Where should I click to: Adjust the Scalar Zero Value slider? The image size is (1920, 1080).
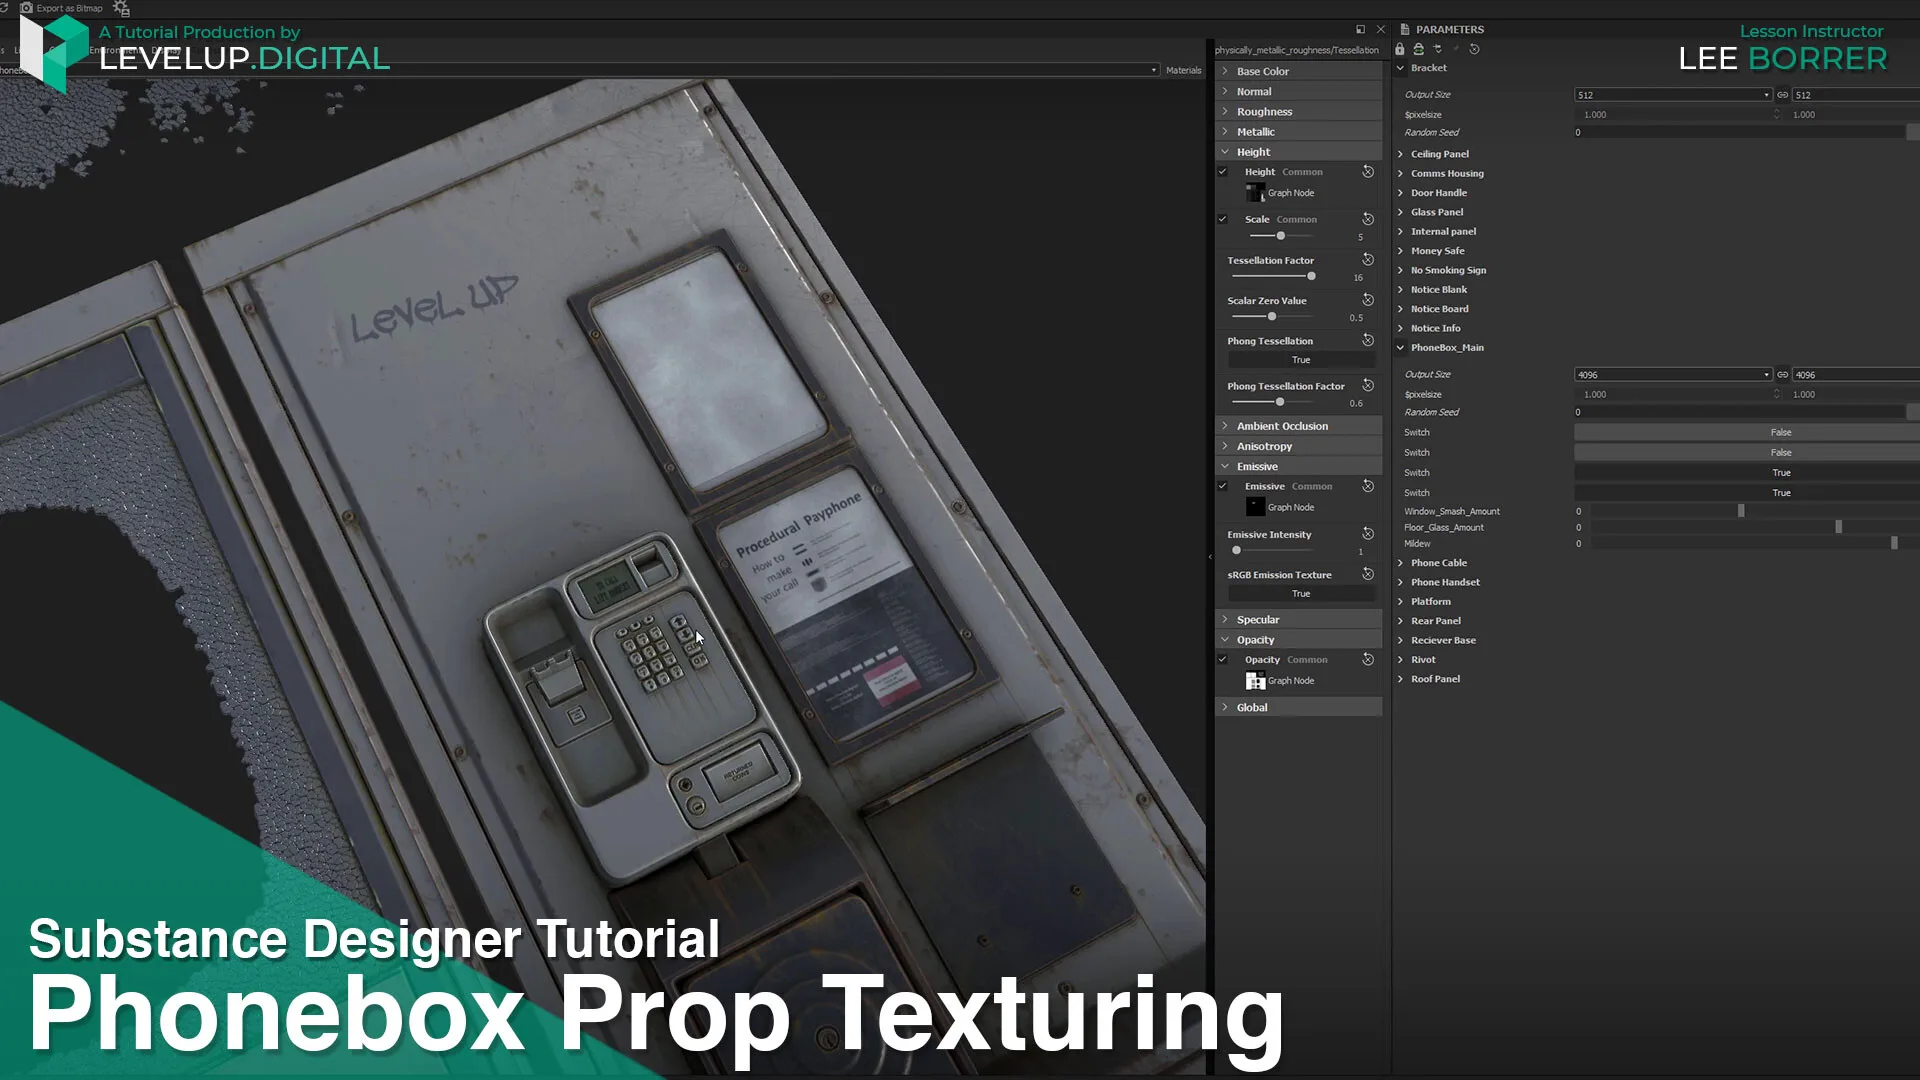point(1272,317)
